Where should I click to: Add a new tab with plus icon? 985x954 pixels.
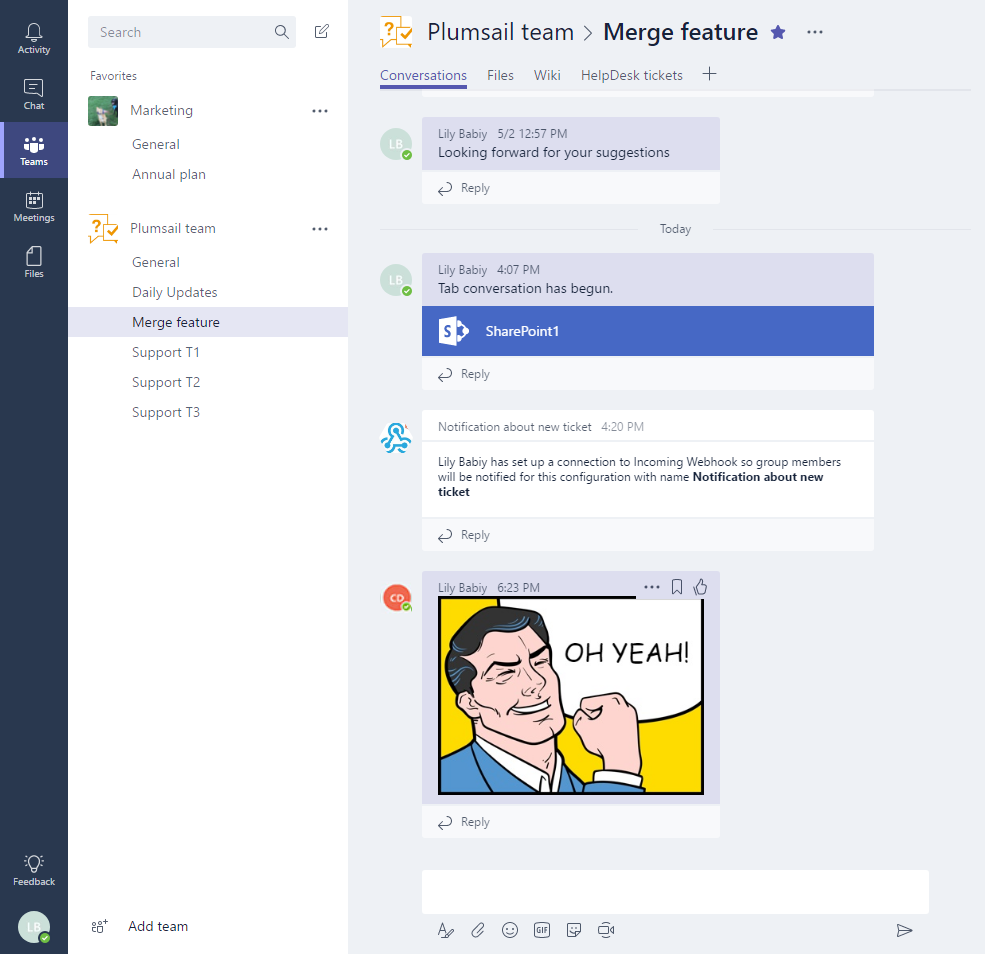[x=709, y=74]
